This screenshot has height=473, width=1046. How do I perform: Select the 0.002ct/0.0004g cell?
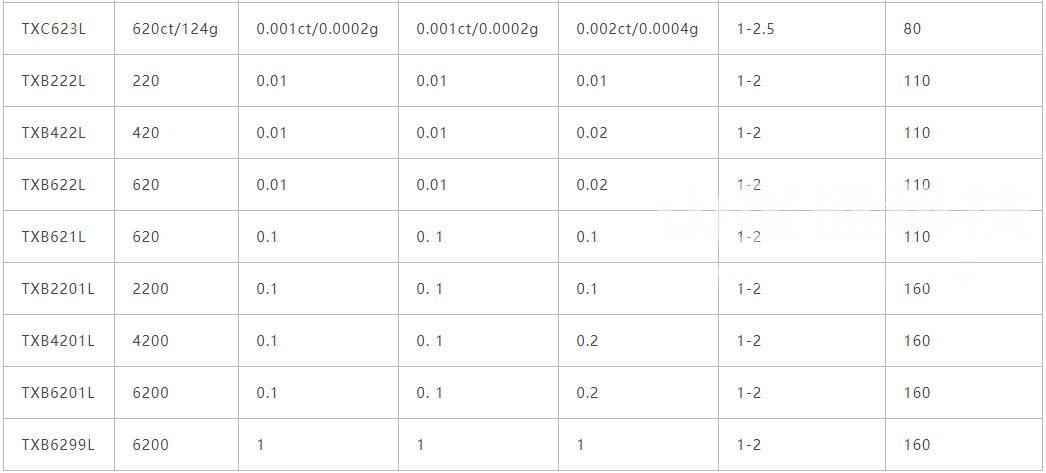(x=637, y=29)
